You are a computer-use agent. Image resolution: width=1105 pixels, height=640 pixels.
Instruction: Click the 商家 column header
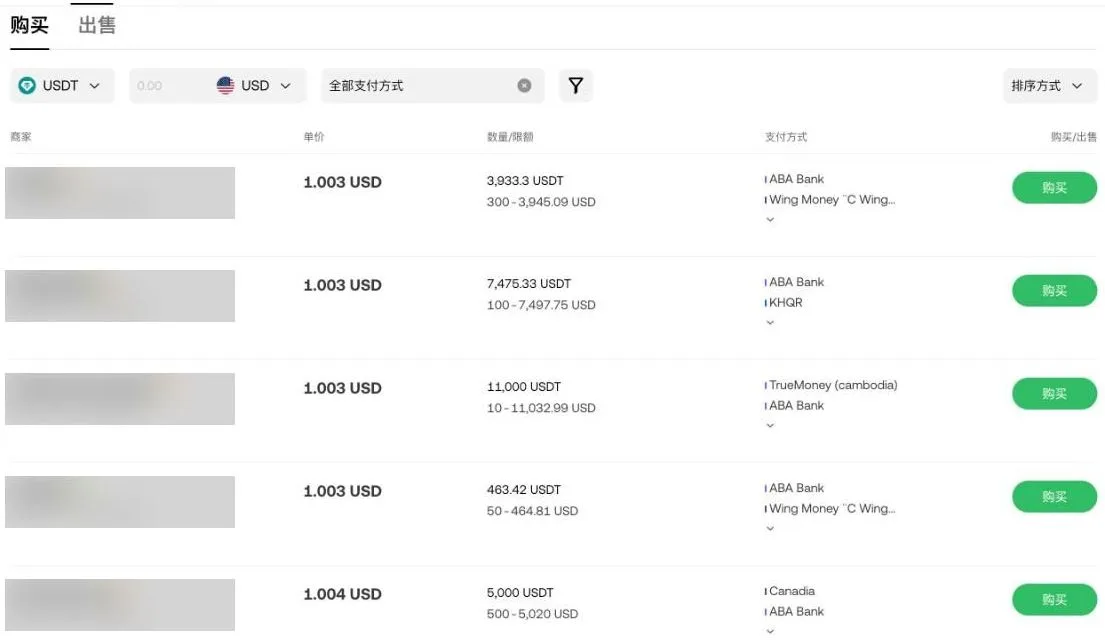[21, 137]
